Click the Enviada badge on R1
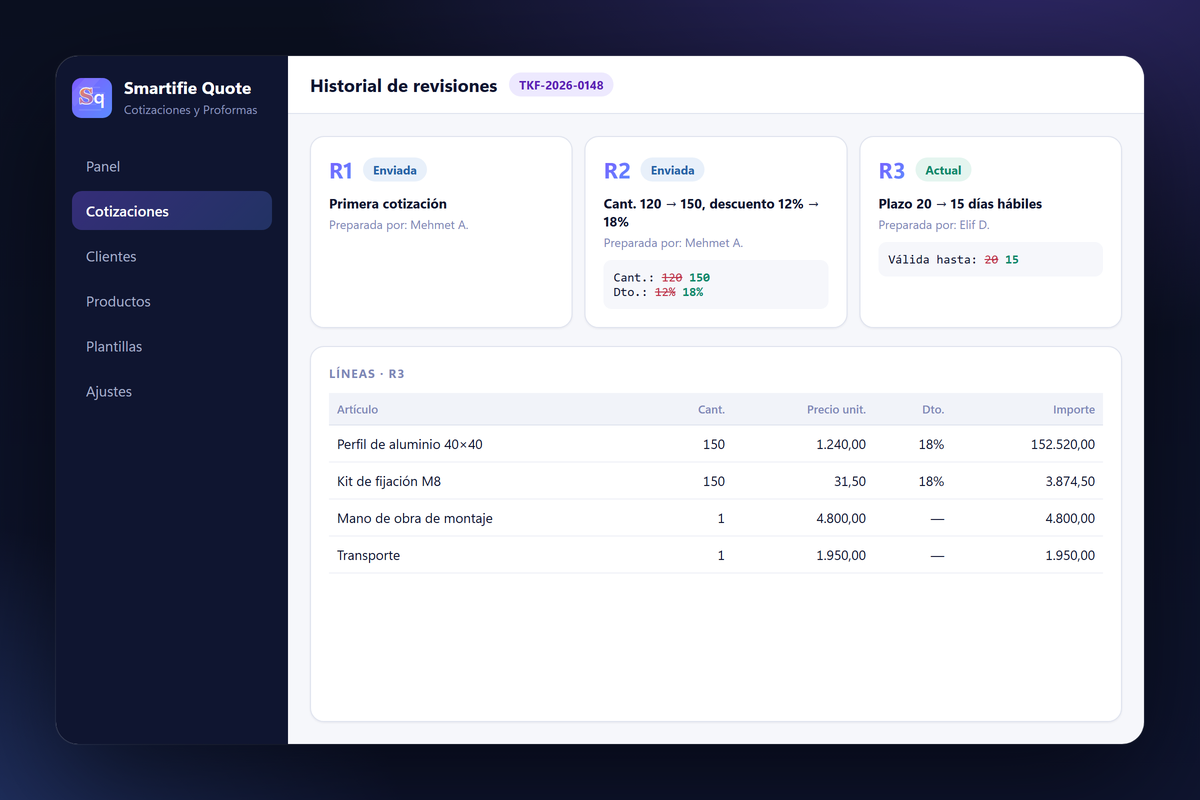Image resolution: width=1200 pixels, height=800 pixels. pos(395,170)
